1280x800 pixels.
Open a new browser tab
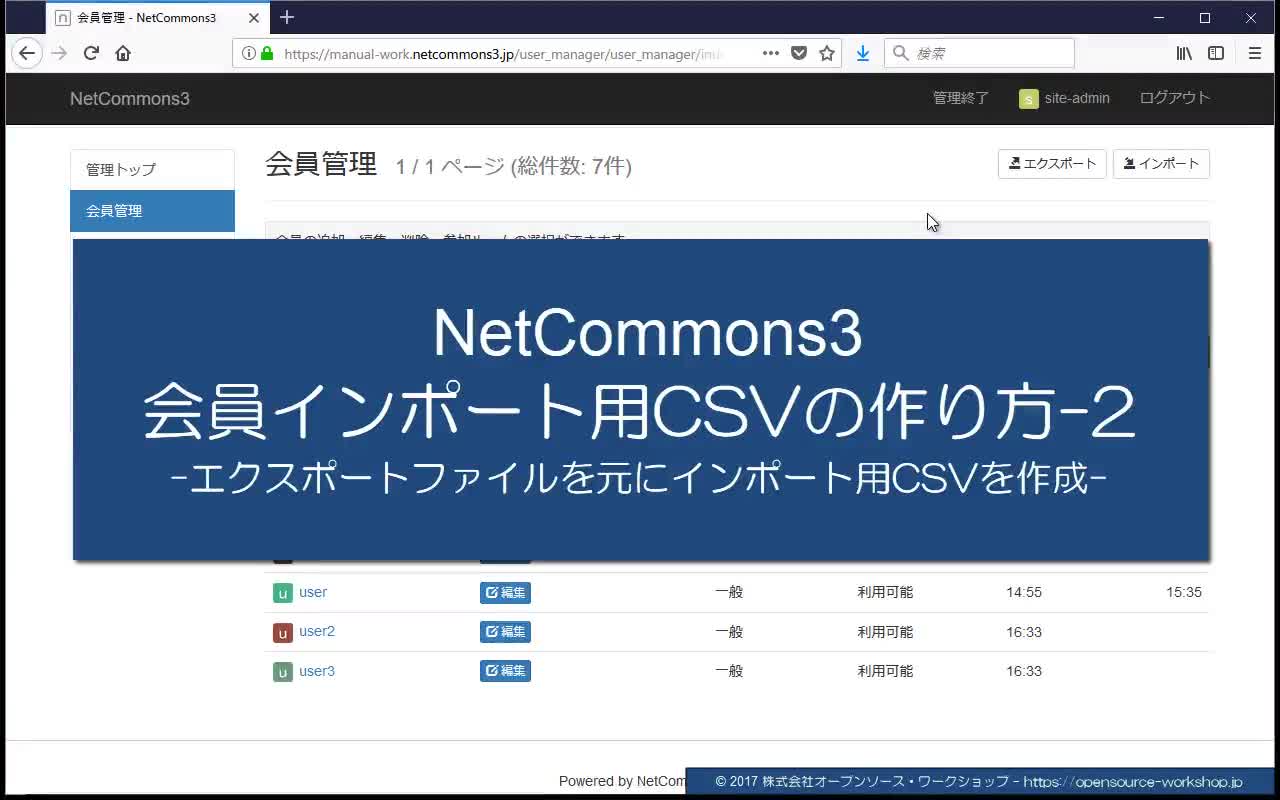coord(287,17)
